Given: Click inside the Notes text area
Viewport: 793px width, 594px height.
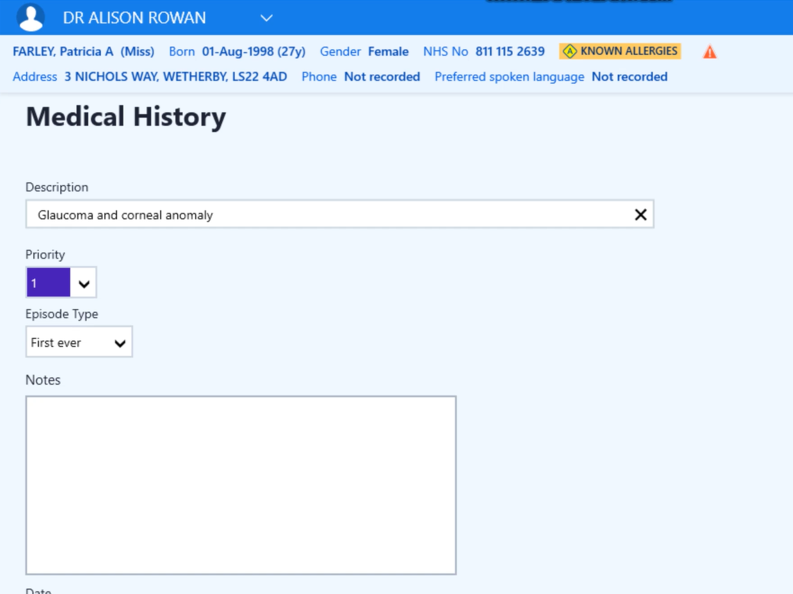Looking at the screenshot, I should (x=241, y=485).
